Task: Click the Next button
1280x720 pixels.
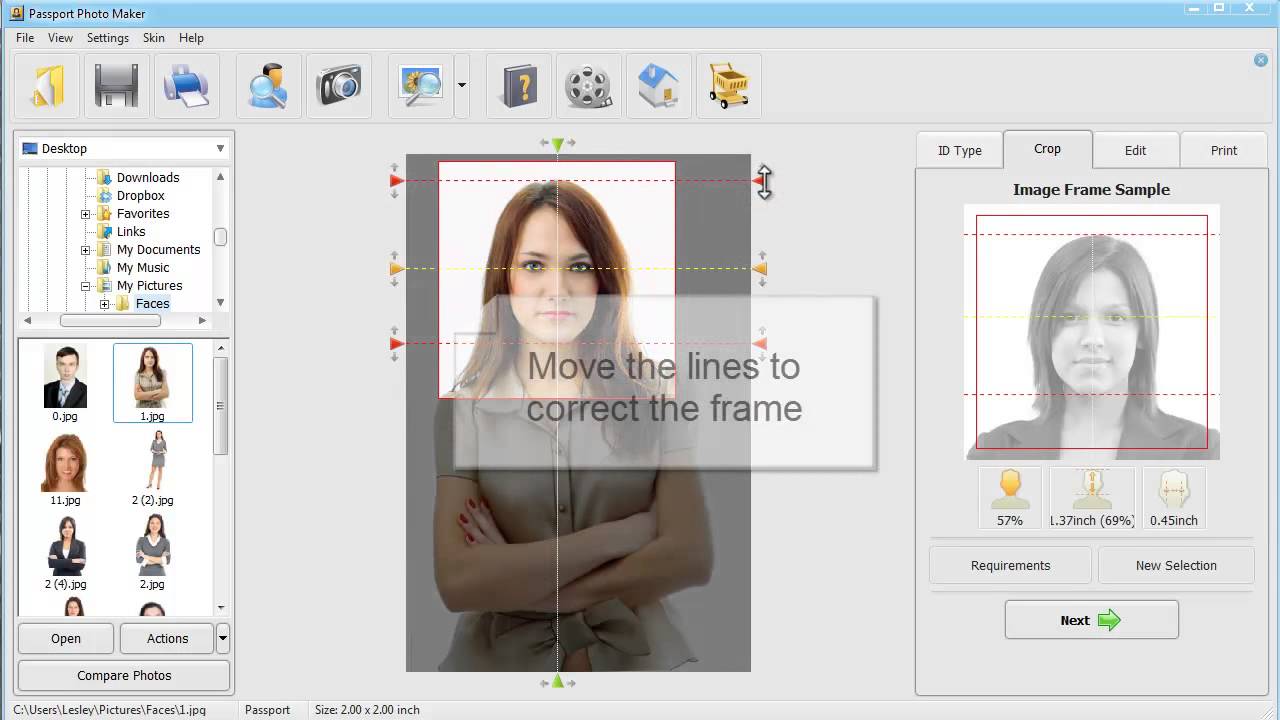Action: [1091, 620]
